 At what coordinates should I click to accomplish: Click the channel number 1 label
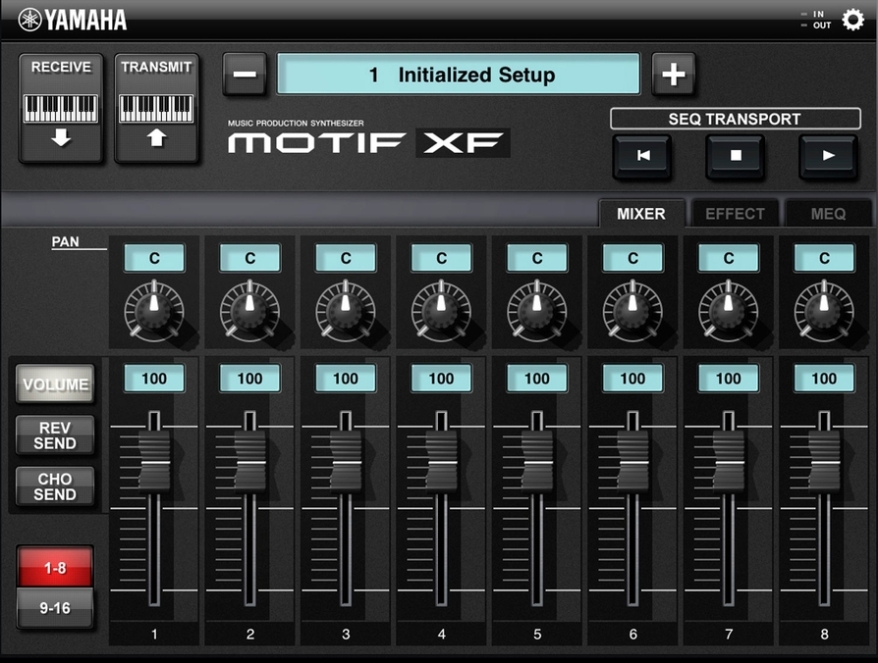(154, 634)
